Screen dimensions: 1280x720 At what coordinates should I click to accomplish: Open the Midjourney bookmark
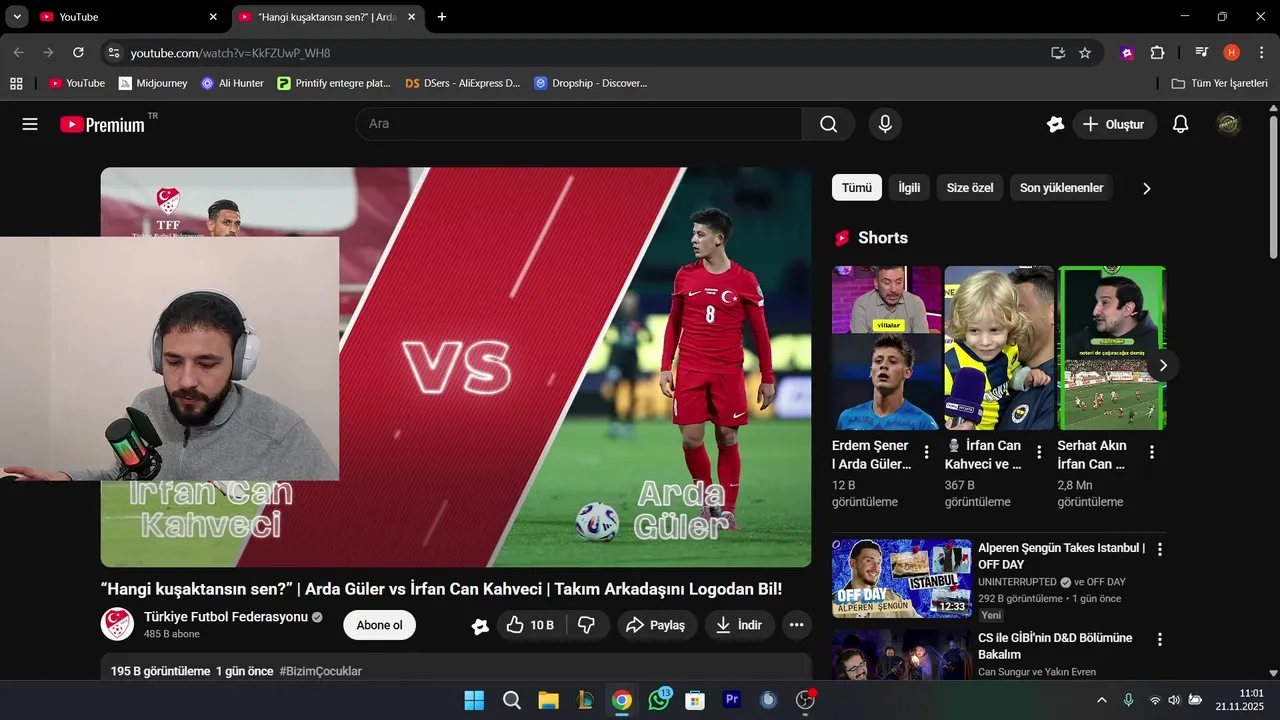[153, 83]
